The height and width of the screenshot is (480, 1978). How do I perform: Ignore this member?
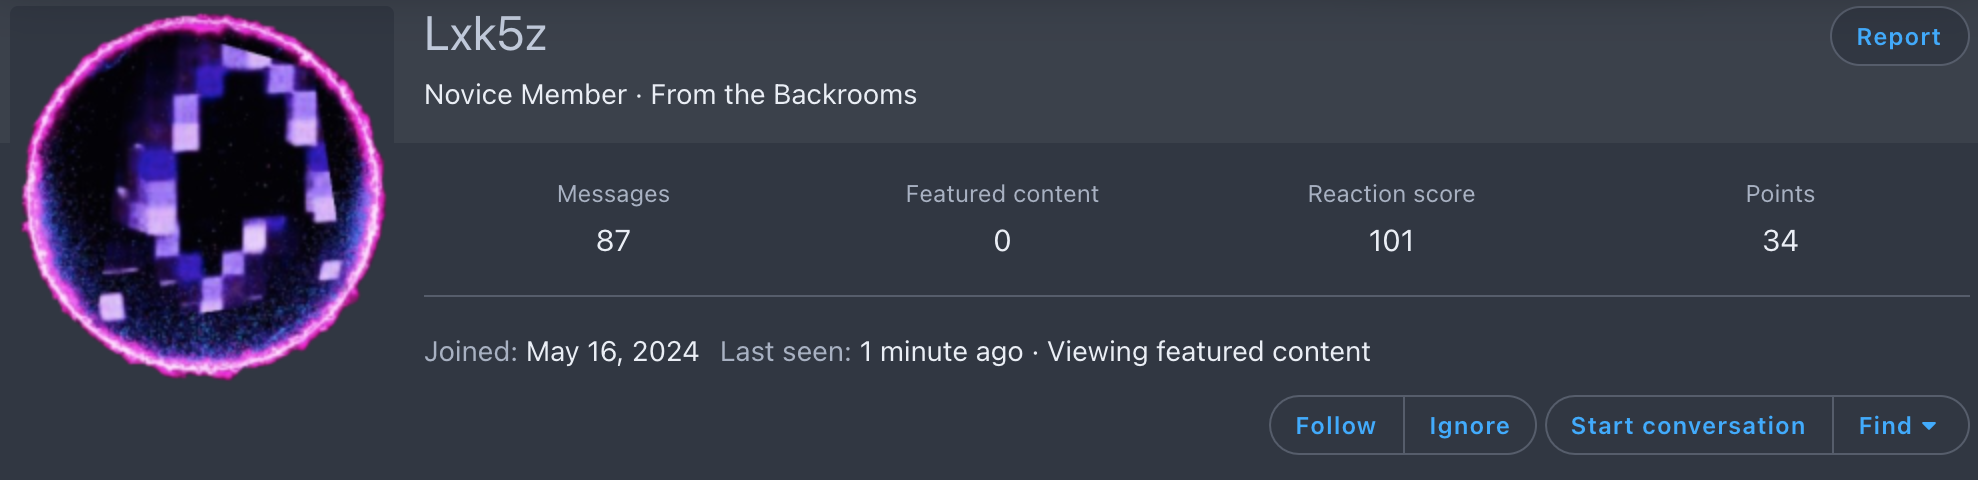tap(1470, 426)
